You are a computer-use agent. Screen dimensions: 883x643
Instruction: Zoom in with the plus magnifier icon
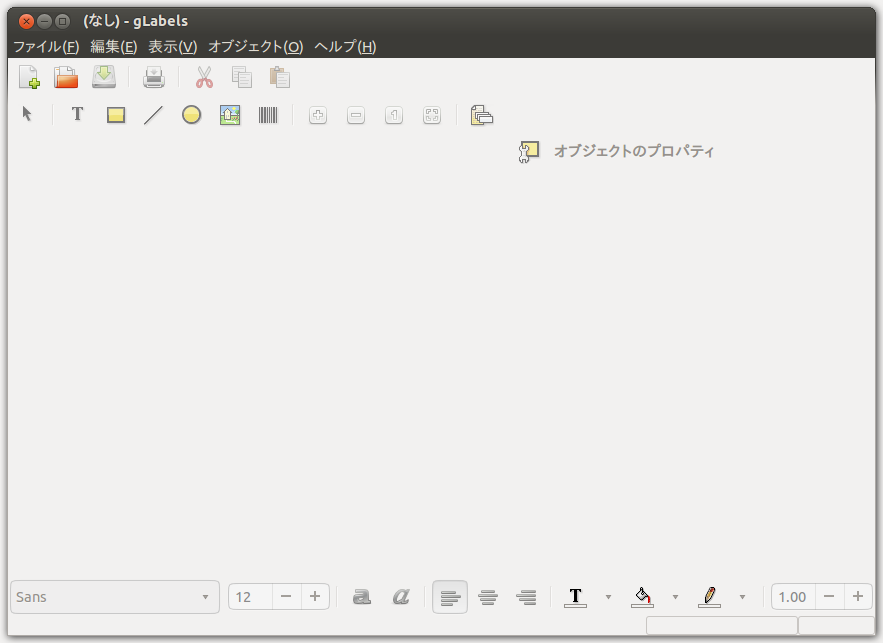click(318, 115)
